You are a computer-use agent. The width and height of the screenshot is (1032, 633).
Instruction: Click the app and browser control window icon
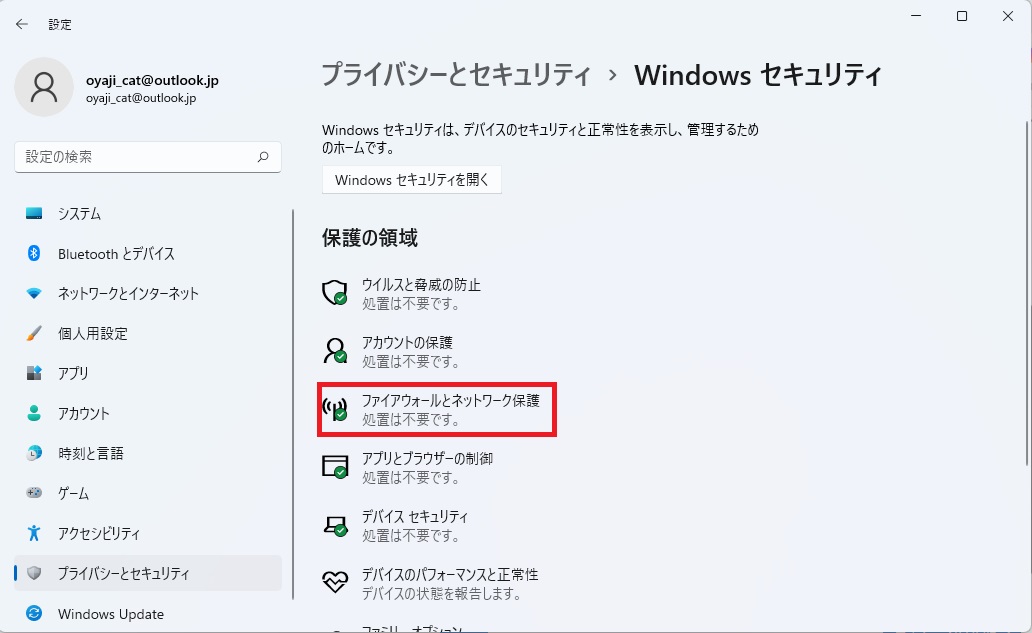335,467
